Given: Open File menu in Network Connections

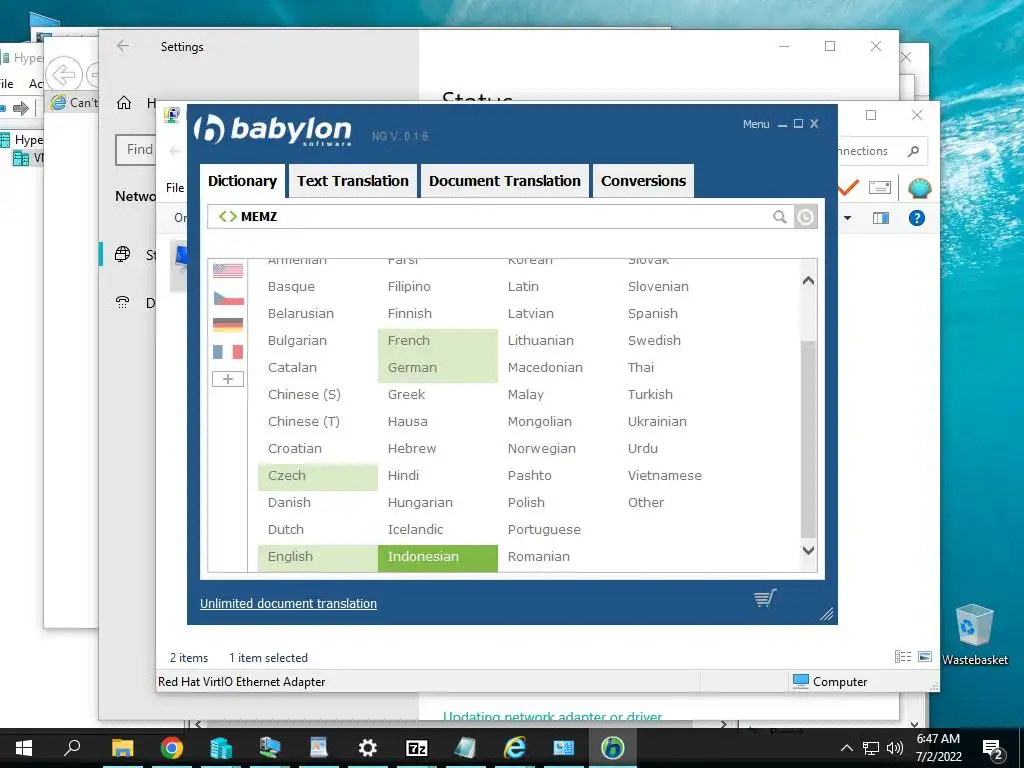Looking at the screenshot, I should 175,187.
